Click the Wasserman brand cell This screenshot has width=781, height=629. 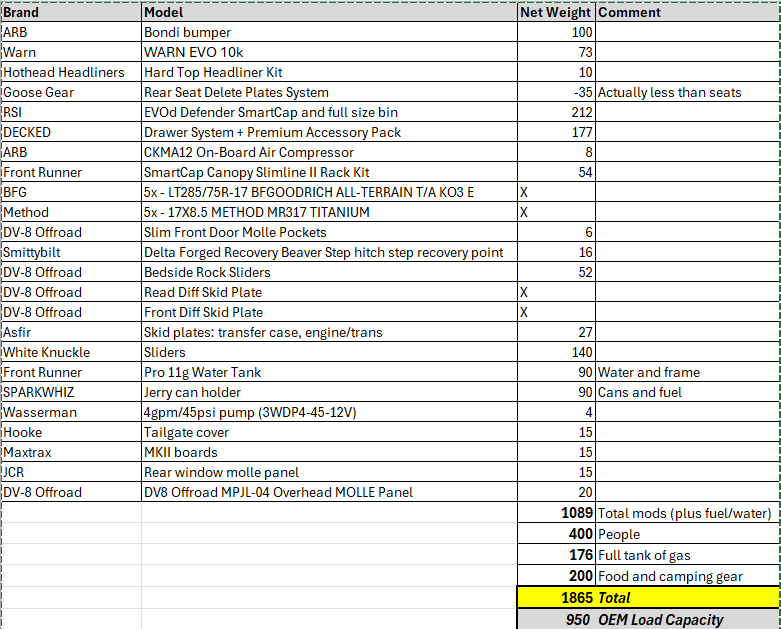(x=71, y=412)
